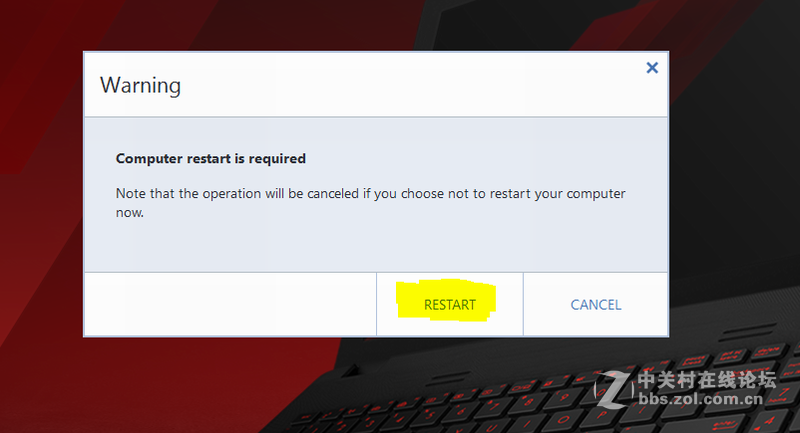Click the laptop keyboard in the wallpaper

(x=536, y=403)
